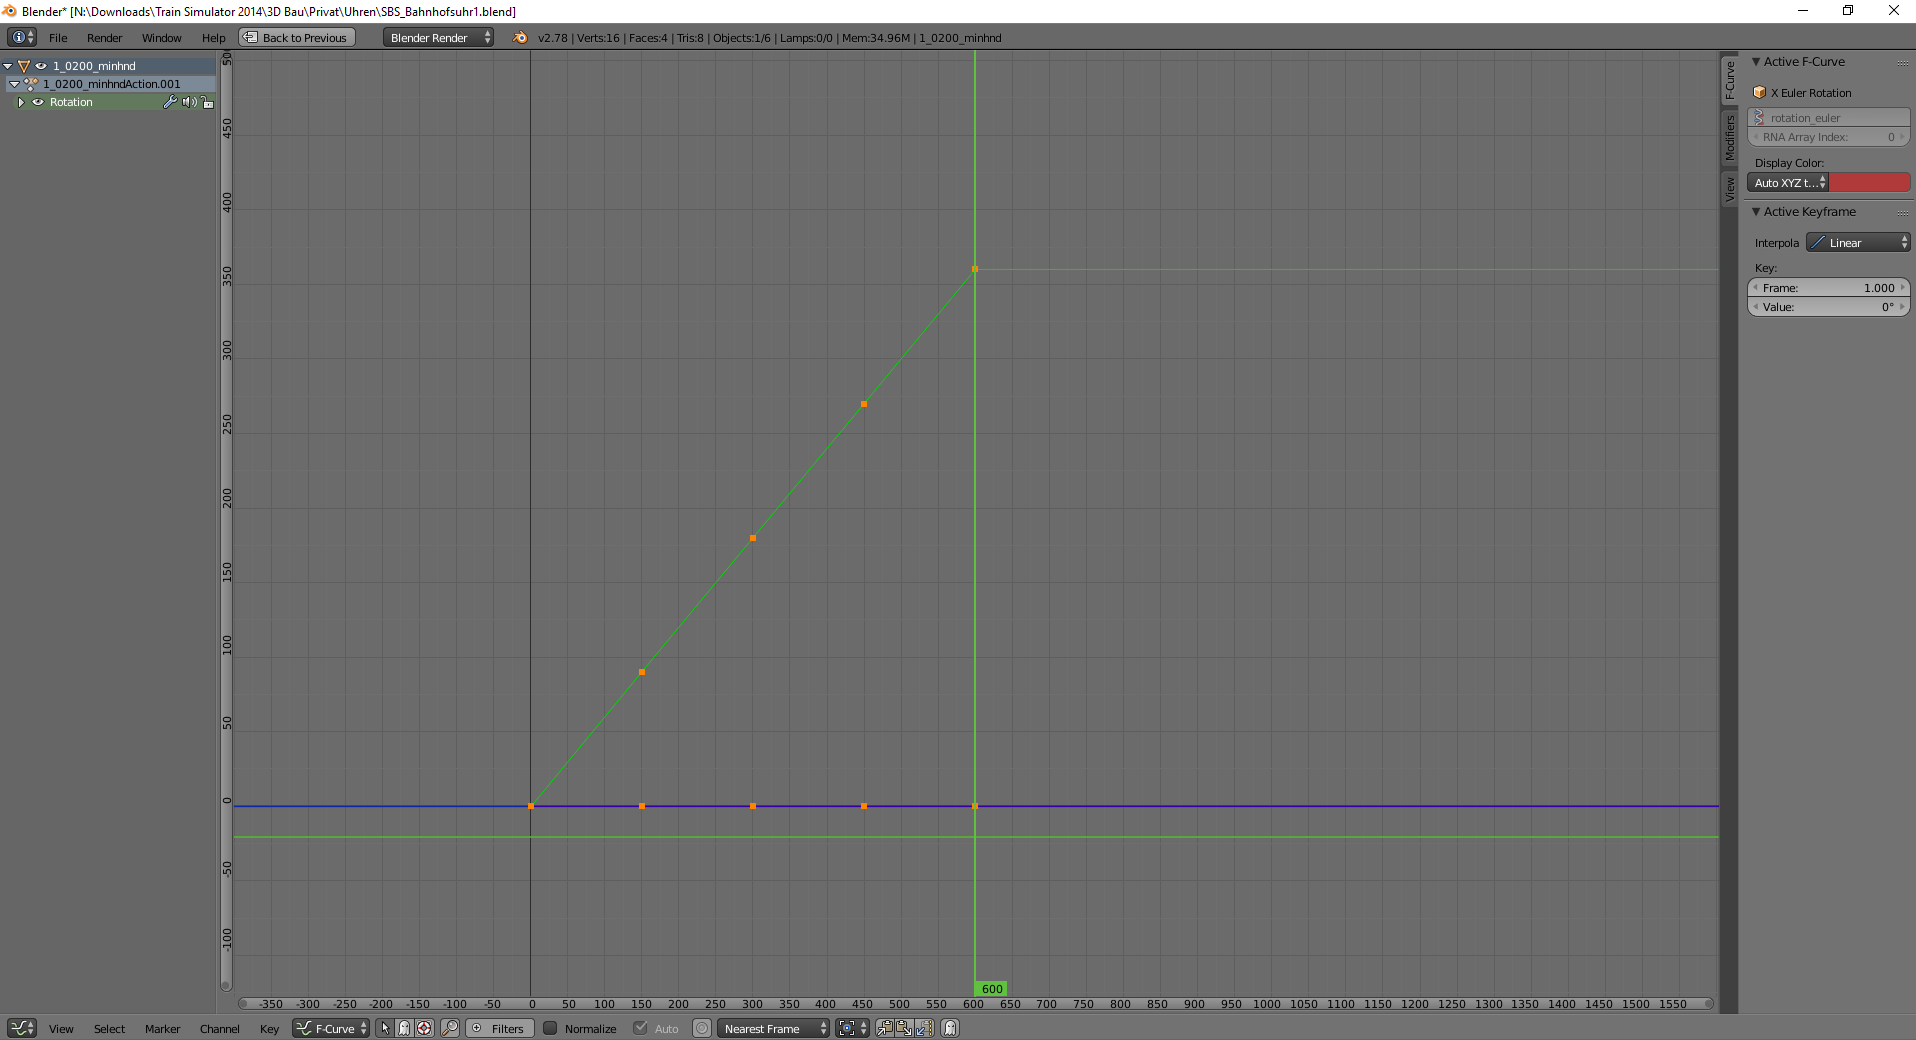The image size is (1916, 1040).
Task: Click the paste keyframes icon
Action: click(x=904, y=1028)
